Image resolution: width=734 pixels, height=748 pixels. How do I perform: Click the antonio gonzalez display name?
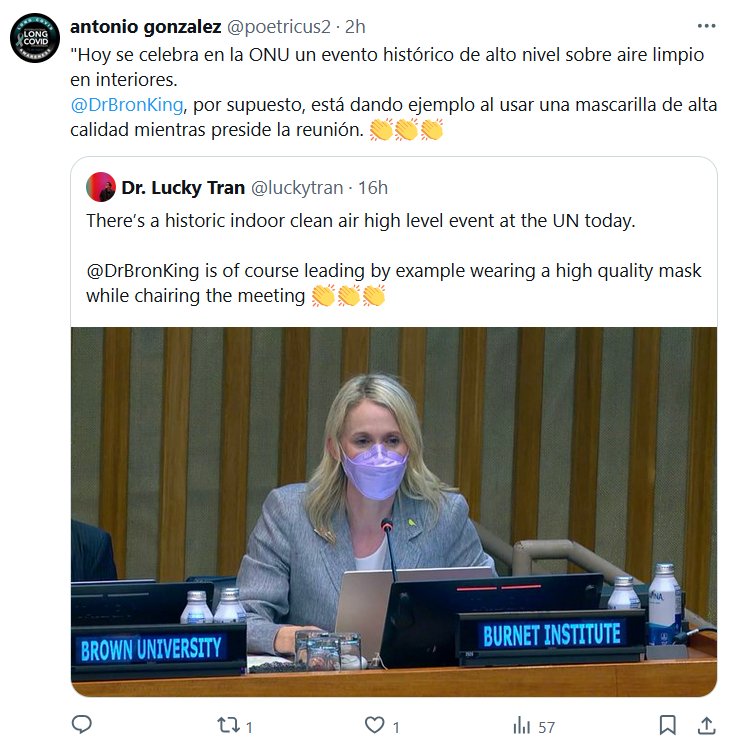tap(145, 27)
